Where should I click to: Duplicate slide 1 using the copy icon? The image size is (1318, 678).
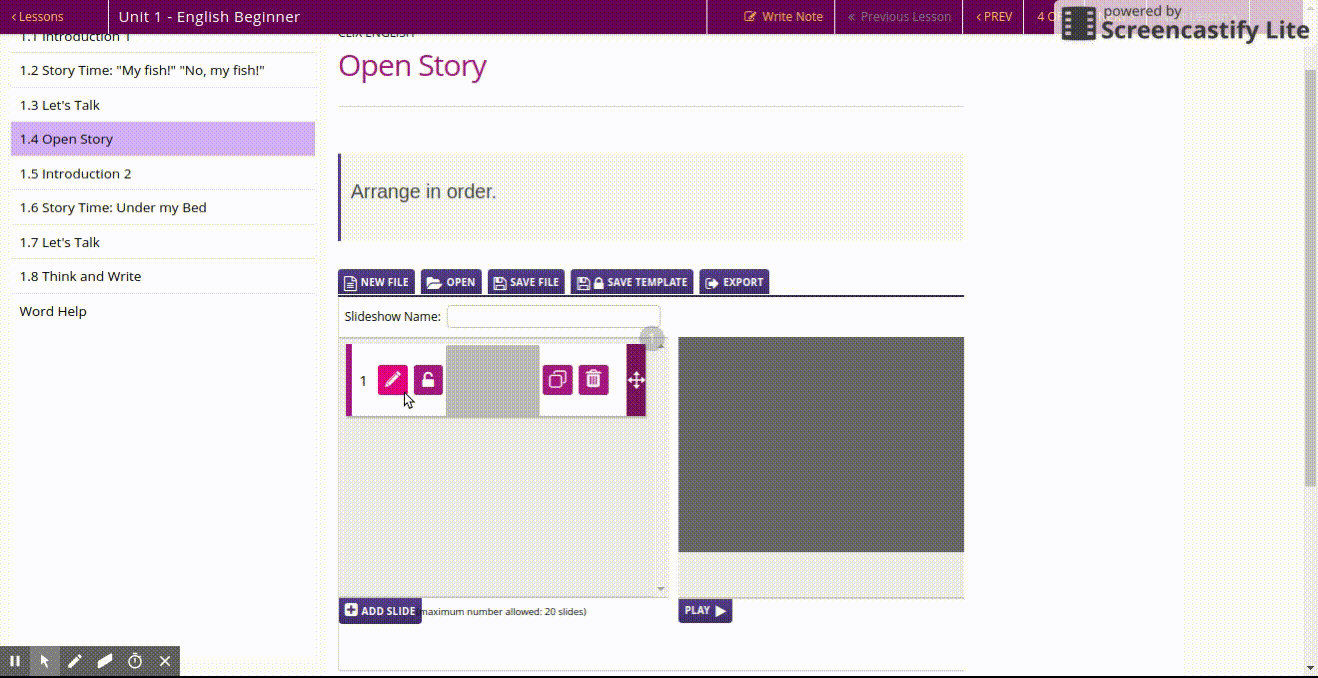click(557, 380)
